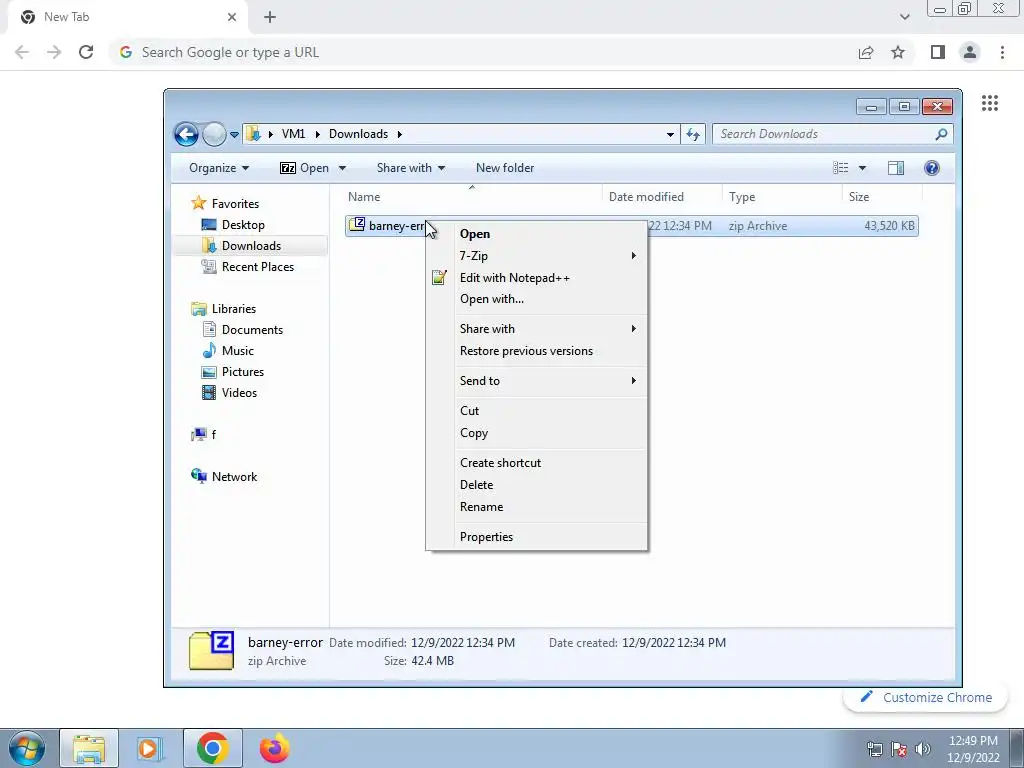Click the barney-error zip file icon

(357, 225)
